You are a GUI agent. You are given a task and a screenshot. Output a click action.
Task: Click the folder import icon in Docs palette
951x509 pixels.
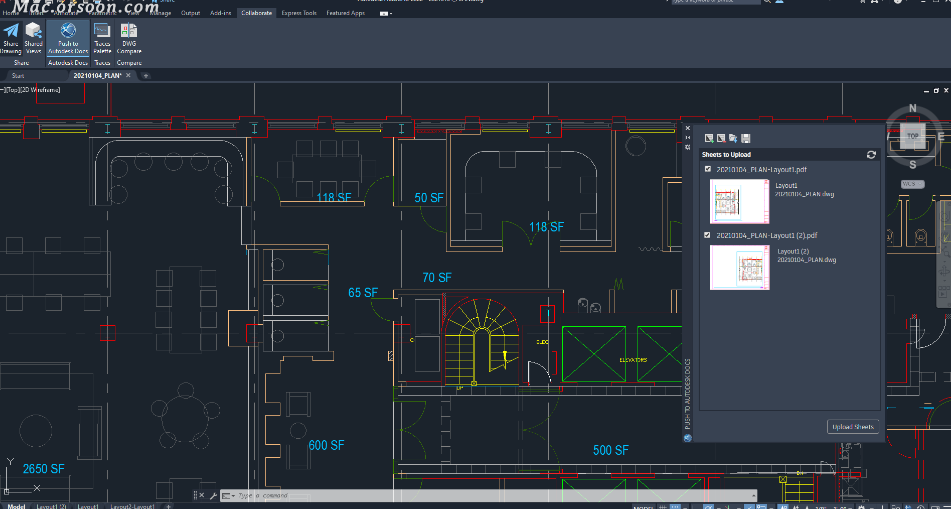[733, 138]
